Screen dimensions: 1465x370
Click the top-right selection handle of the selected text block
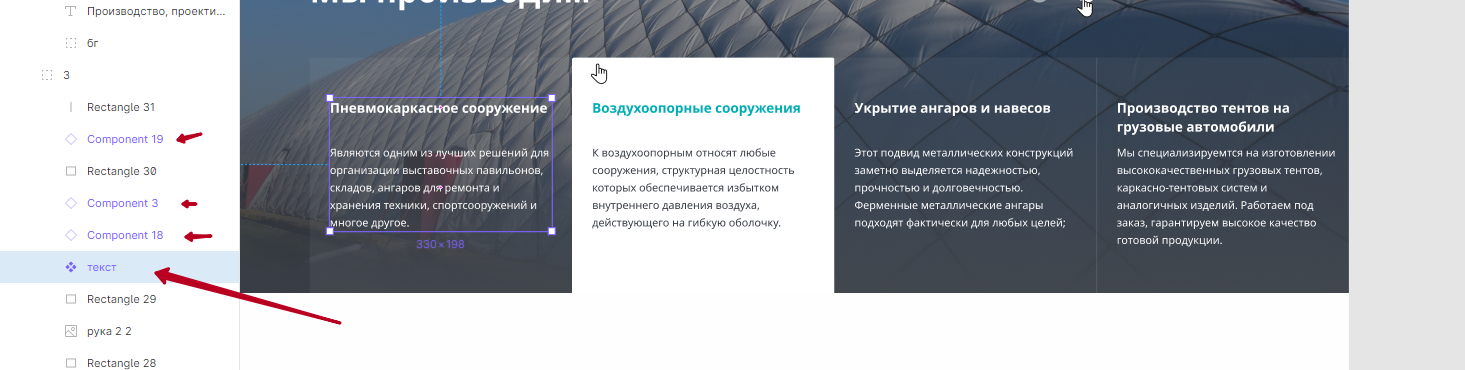pyautogui.click(x=552, y=98)
